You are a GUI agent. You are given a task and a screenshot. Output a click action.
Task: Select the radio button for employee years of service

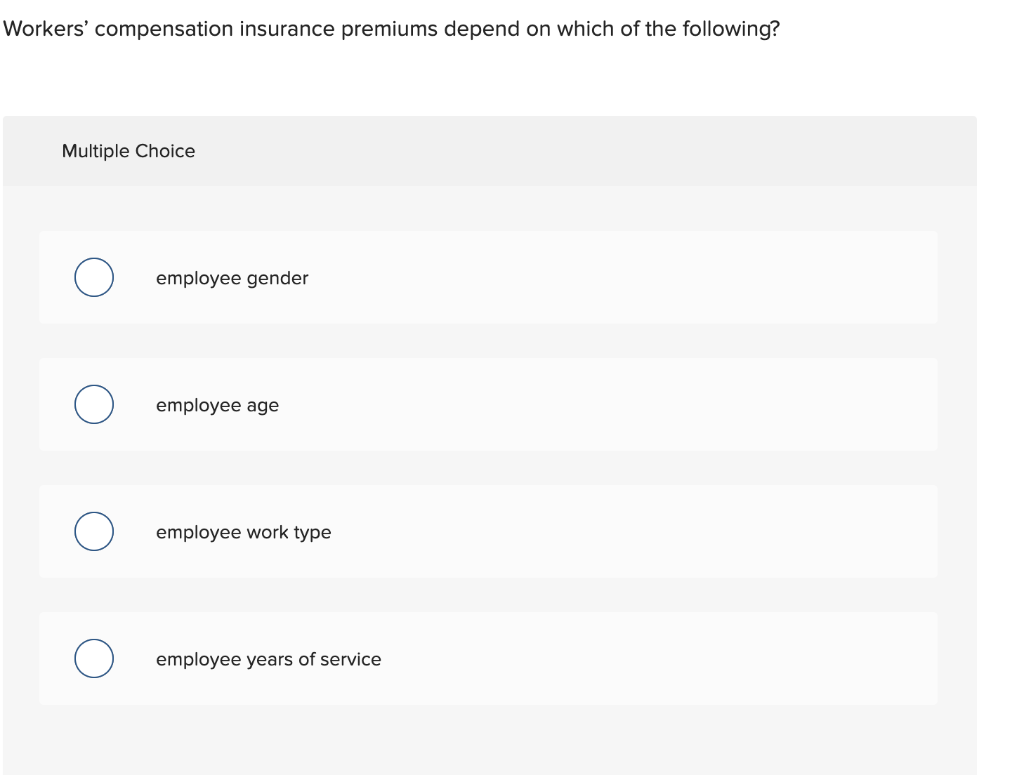coord(93,658)
